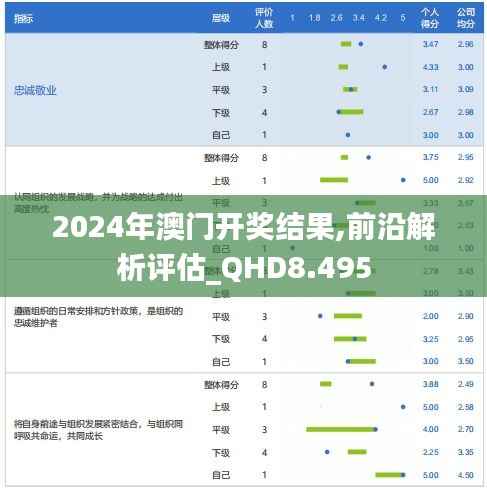Click the description starting with 遵循组织的日常安排
This screenshot has width=487, height=492.
click(98, 317)
